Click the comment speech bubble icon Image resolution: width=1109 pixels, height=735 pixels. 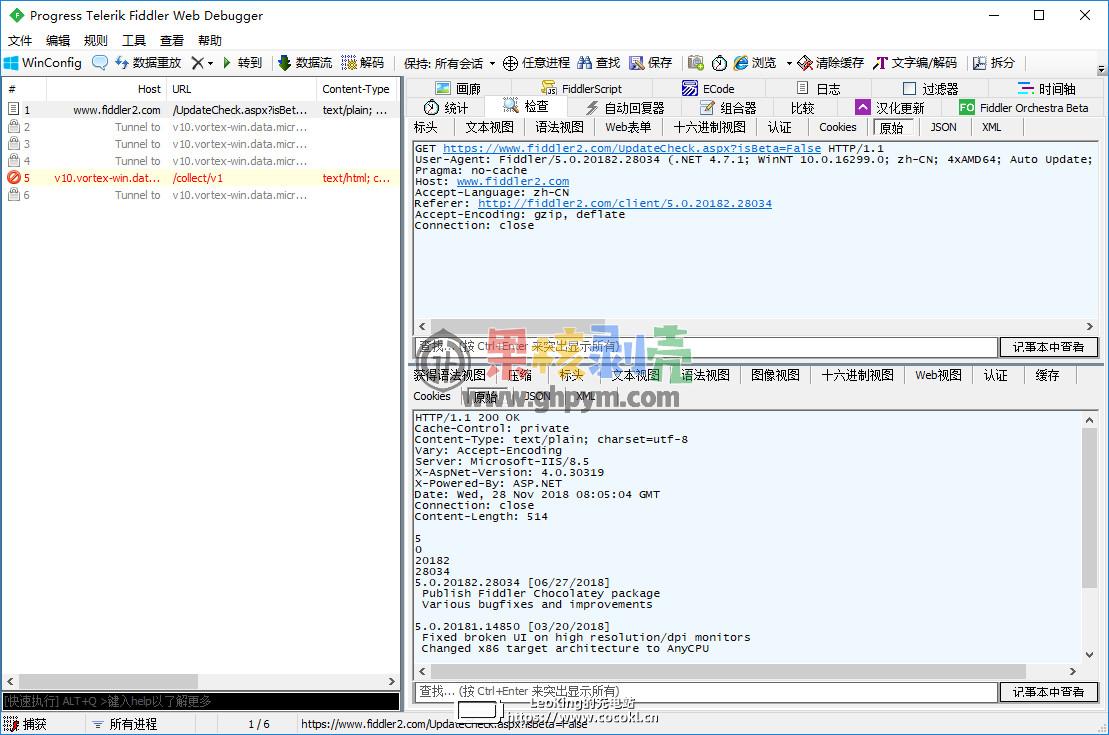point(100,63)
